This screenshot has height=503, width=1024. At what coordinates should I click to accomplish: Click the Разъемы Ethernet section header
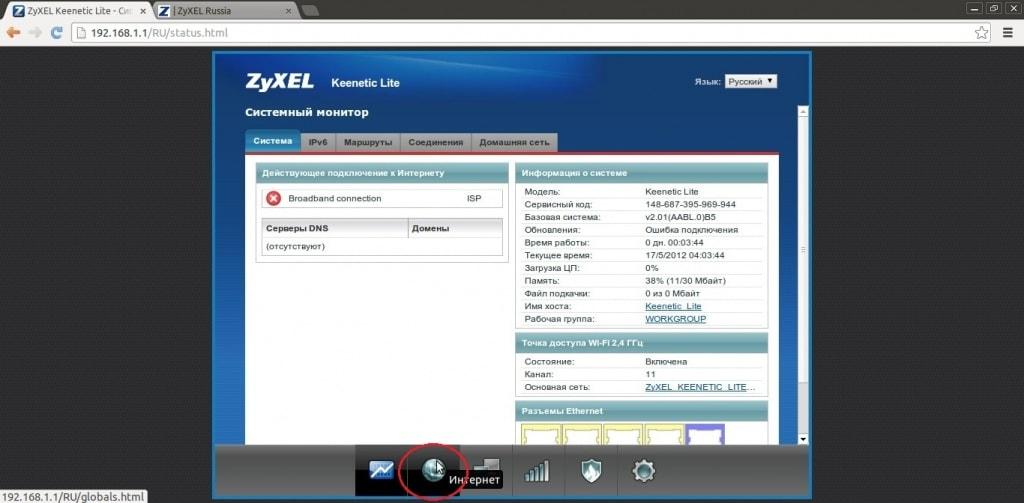641,412
